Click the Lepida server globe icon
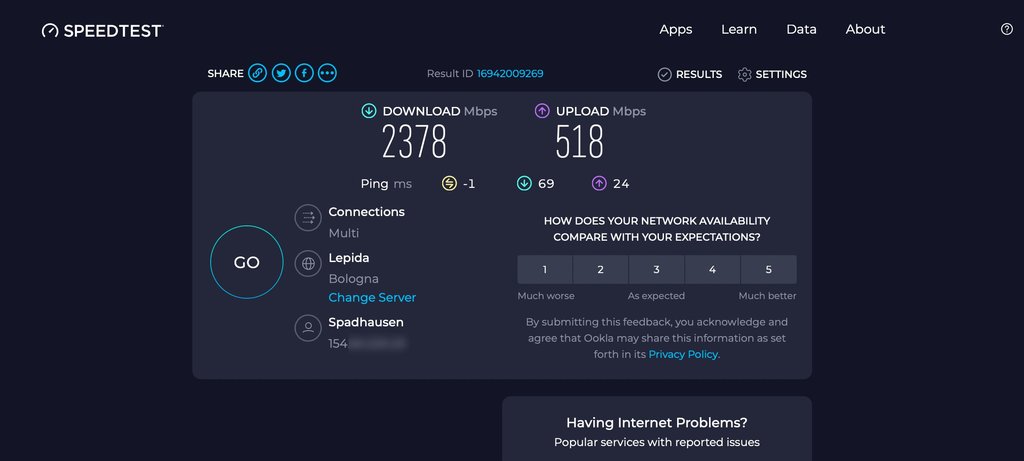 [x=308, y=264]
